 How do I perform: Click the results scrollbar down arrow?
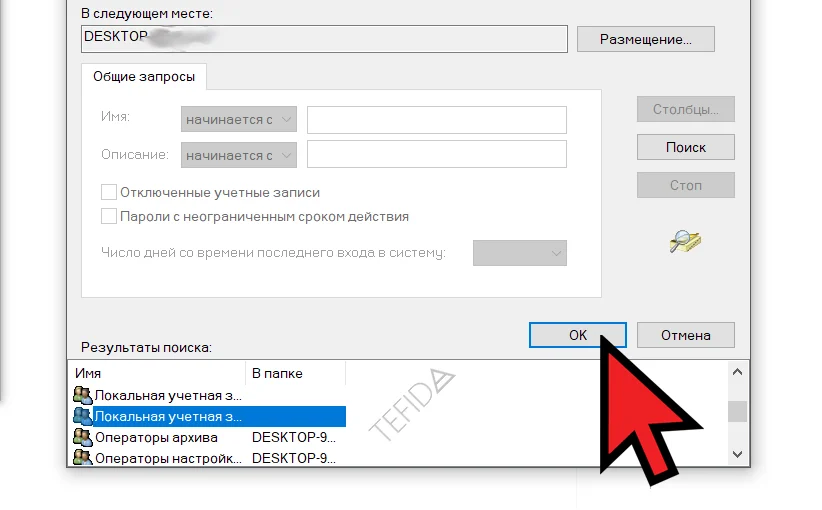(737, 454)
